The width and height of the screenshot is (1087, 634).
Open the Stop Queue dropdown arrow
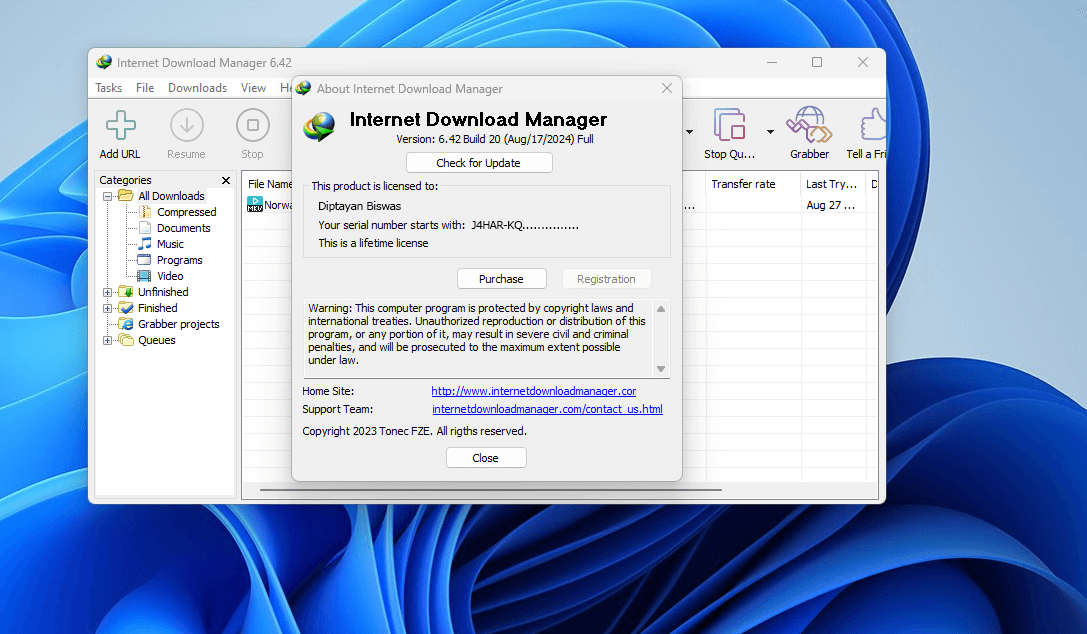(x=770, y=131)
